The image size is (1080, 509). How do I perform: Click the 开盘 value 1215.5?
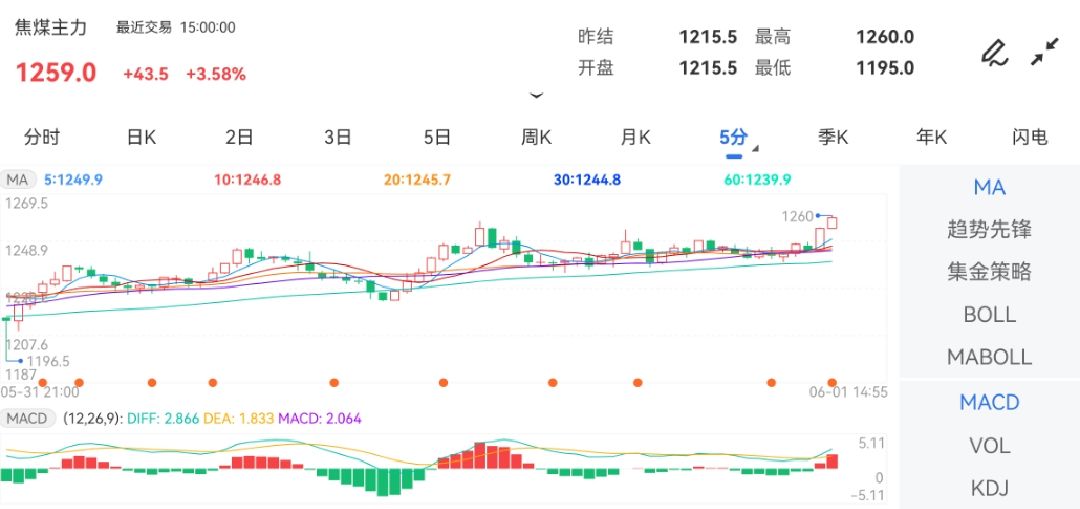pyautogui.click(x=707, y=68)
